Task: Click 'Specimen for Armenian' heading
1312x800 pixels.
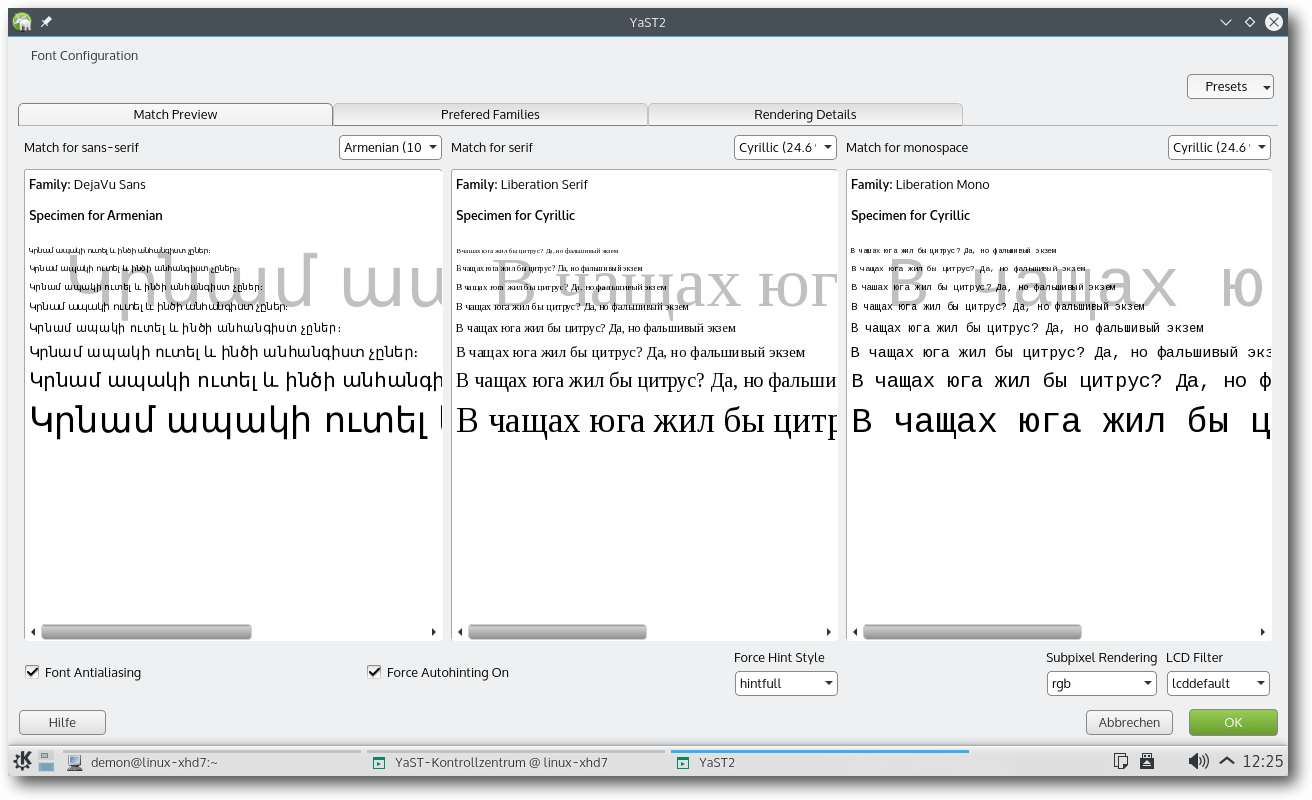Action: click(96, 215)
